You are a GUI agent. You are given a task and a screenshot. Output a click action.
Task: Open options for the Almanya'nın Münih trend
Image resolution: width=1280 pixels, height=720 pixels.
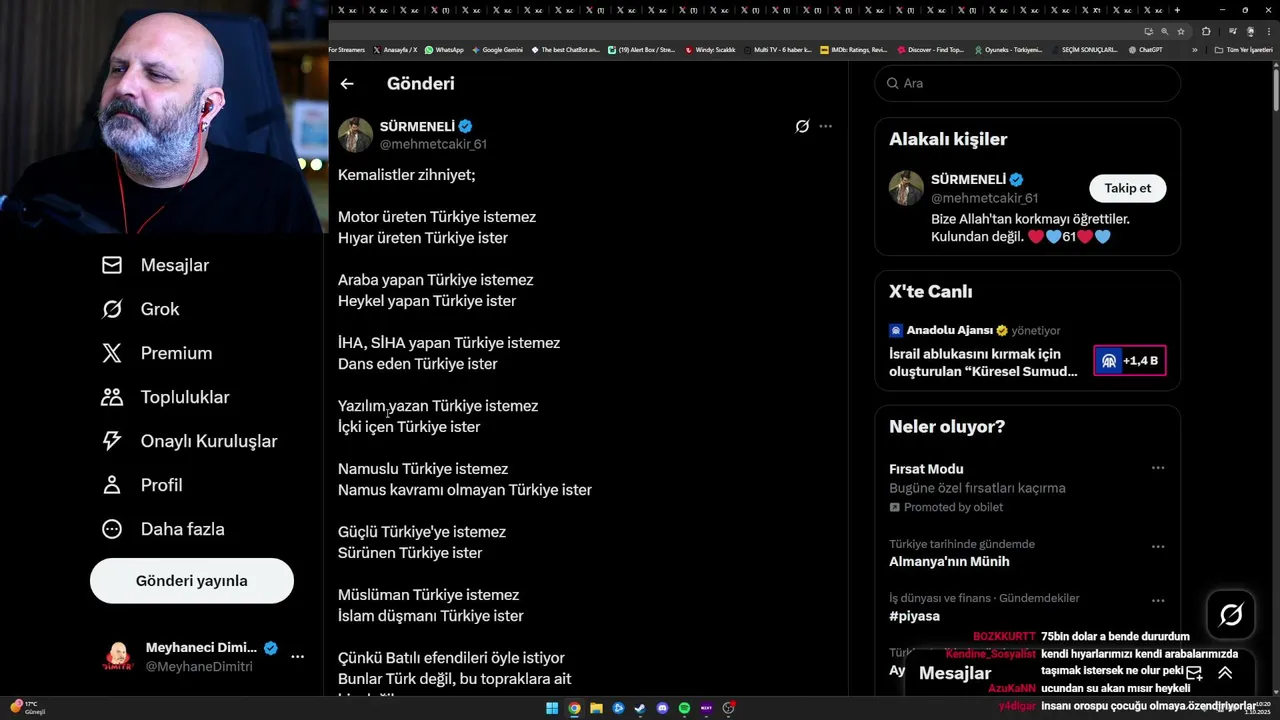(x=1157, y=547)
